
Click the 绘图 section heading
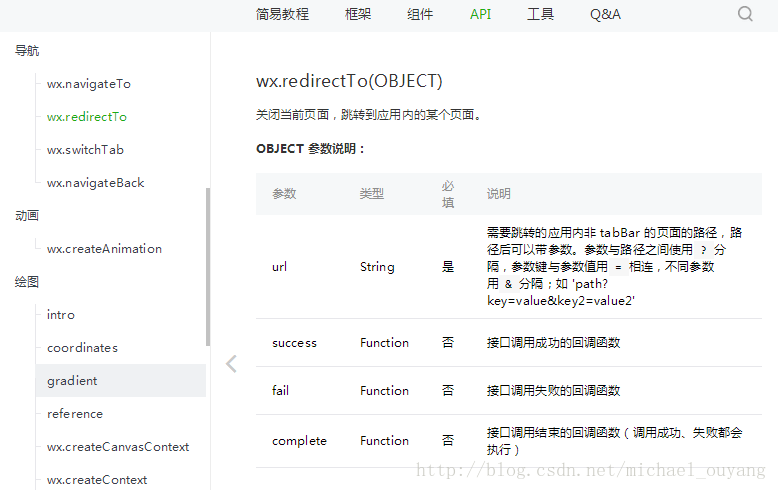[x=27, y=282]
